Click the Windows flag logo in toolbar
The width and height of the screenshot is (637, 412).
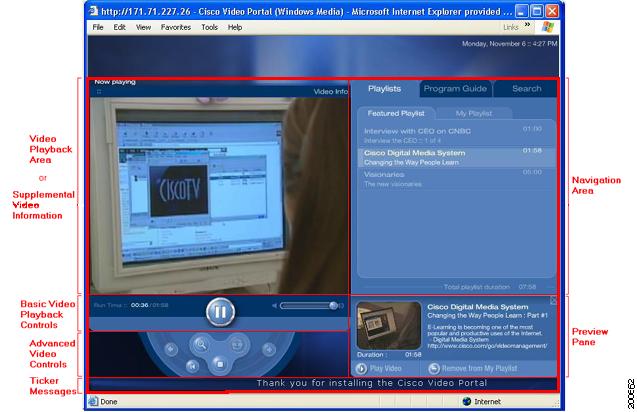548,27
